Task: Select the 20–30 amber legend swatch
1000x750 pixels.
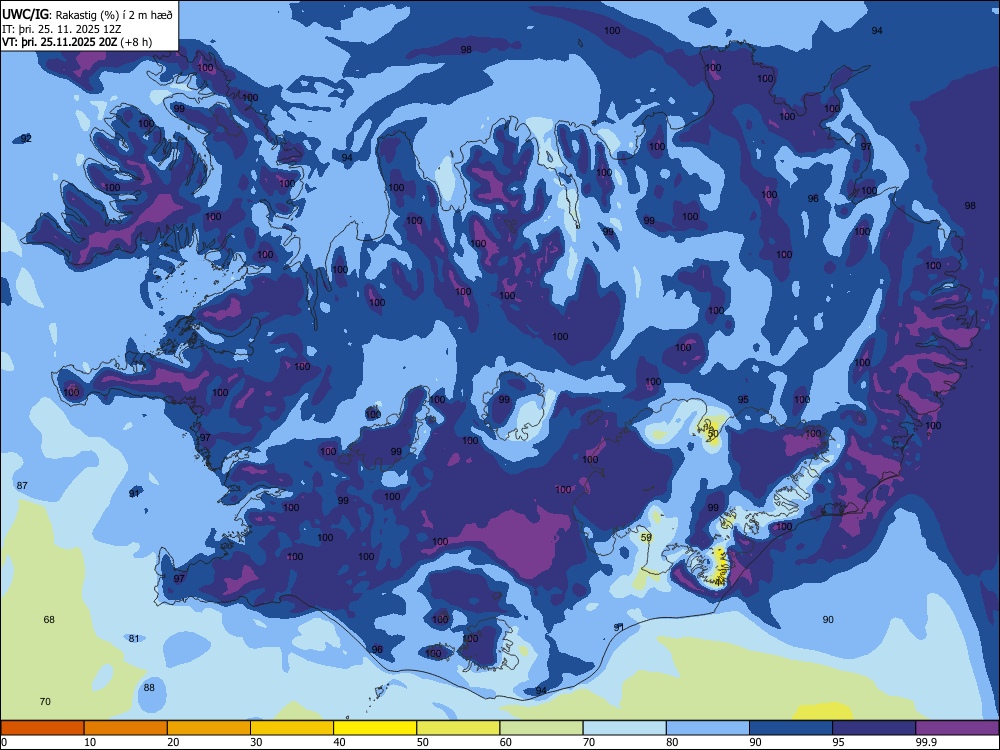Action: click(209, 728)
